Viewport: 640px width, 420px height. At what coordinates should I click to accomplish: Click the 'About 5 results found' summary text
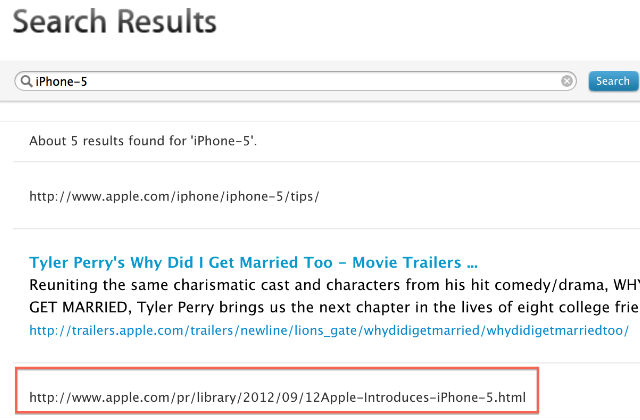143,141
